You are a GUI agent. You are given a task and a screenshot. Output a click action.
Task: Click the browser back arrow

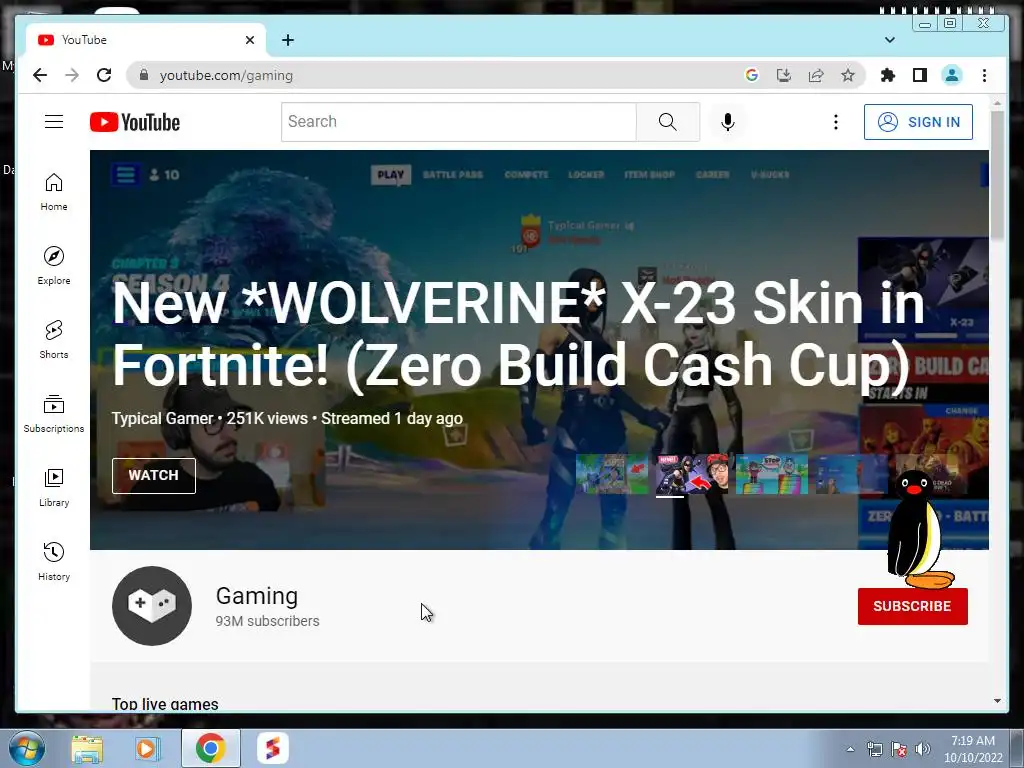coord(40,75)
